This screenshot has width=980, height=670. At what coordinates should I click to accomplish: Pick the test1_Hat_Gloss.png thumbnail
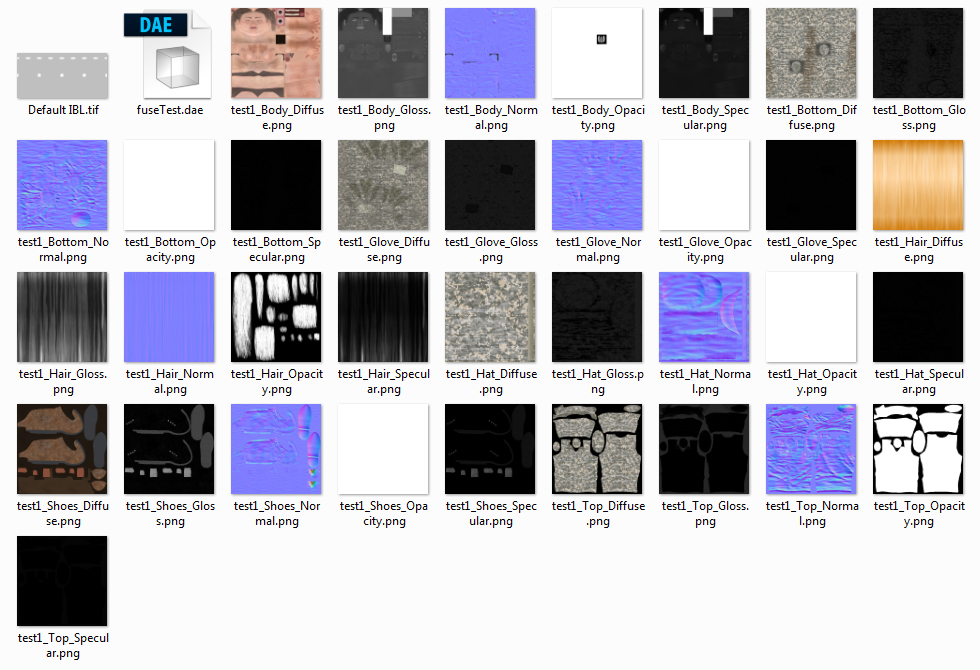point(597,317)
